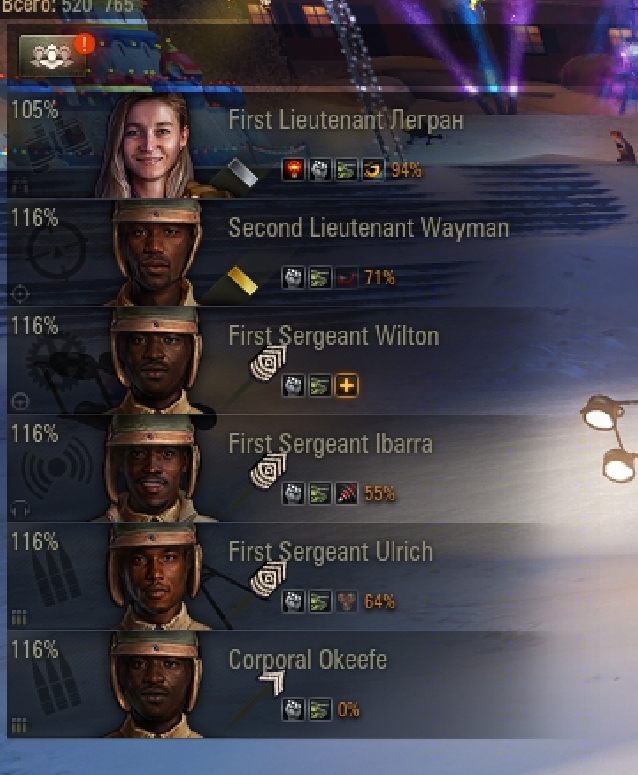Image resolution: width=638 pixels, height=775 pixels.
Task: Click the red explosion perk icon of Легран
Action: [x=294, y=170]
